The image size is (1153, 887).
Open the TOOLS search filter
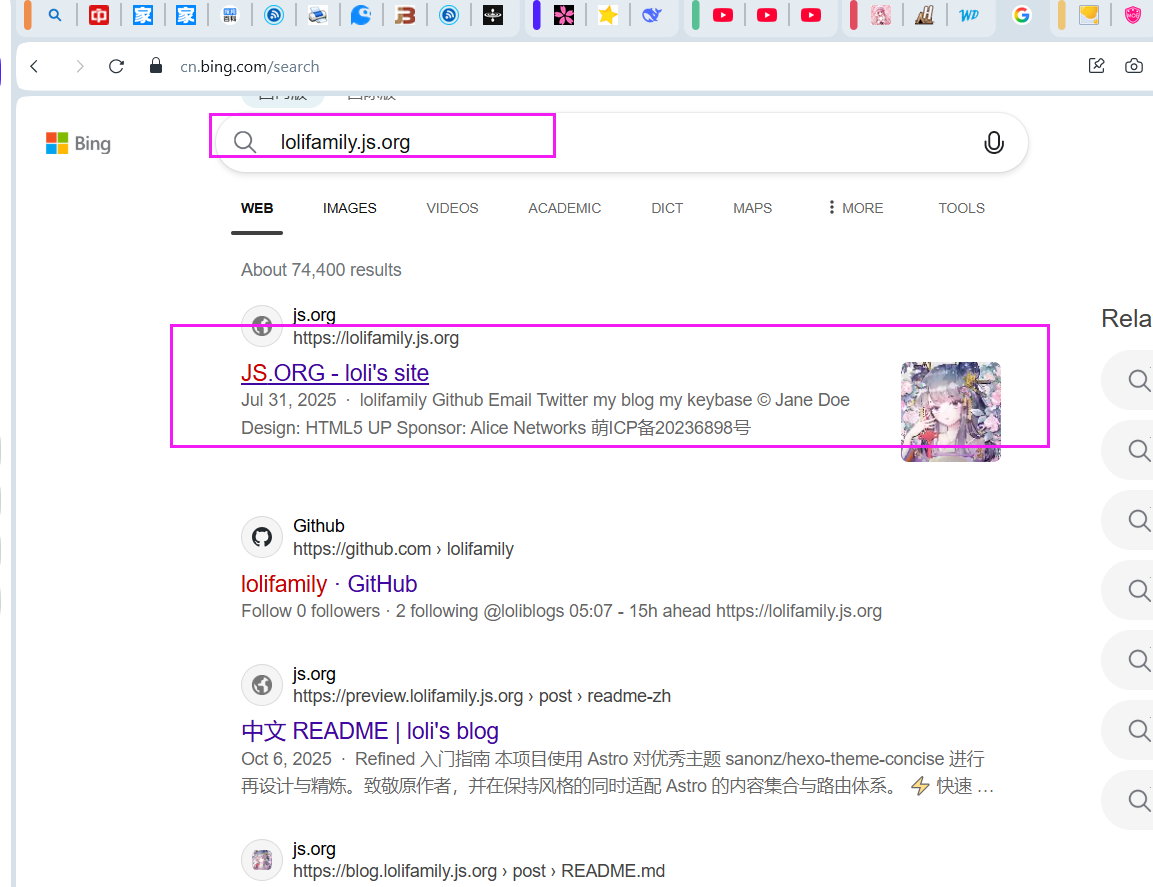(x=961, y=208)
